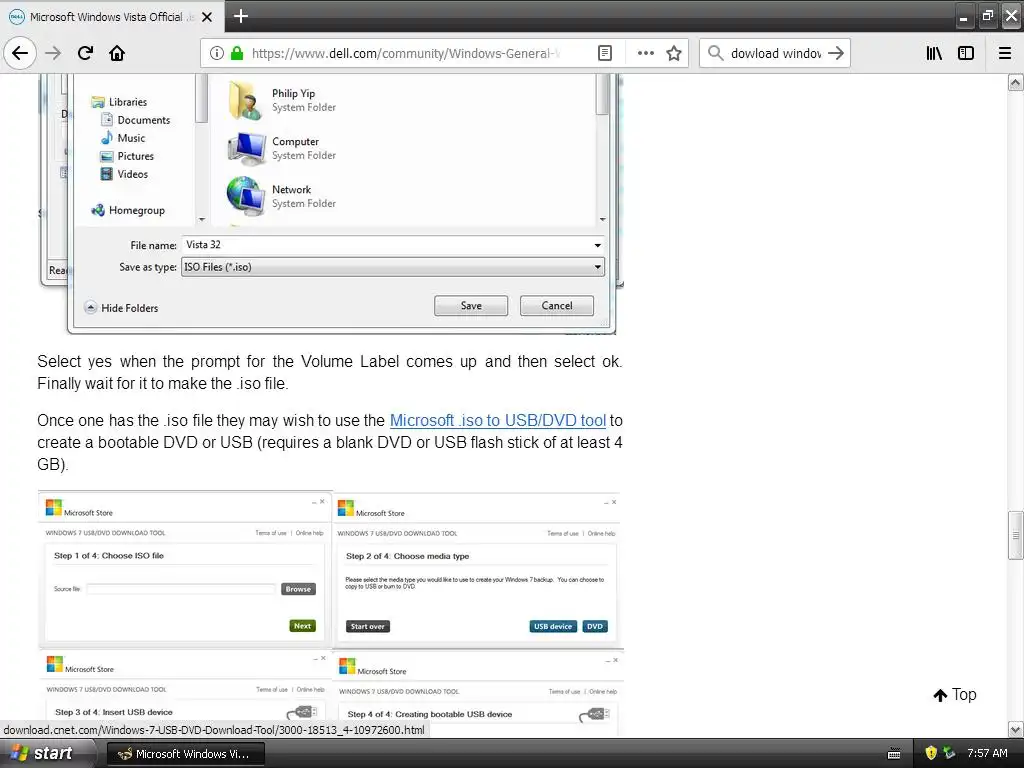Click the Cancel button in the dialog image

click(556, 306)
